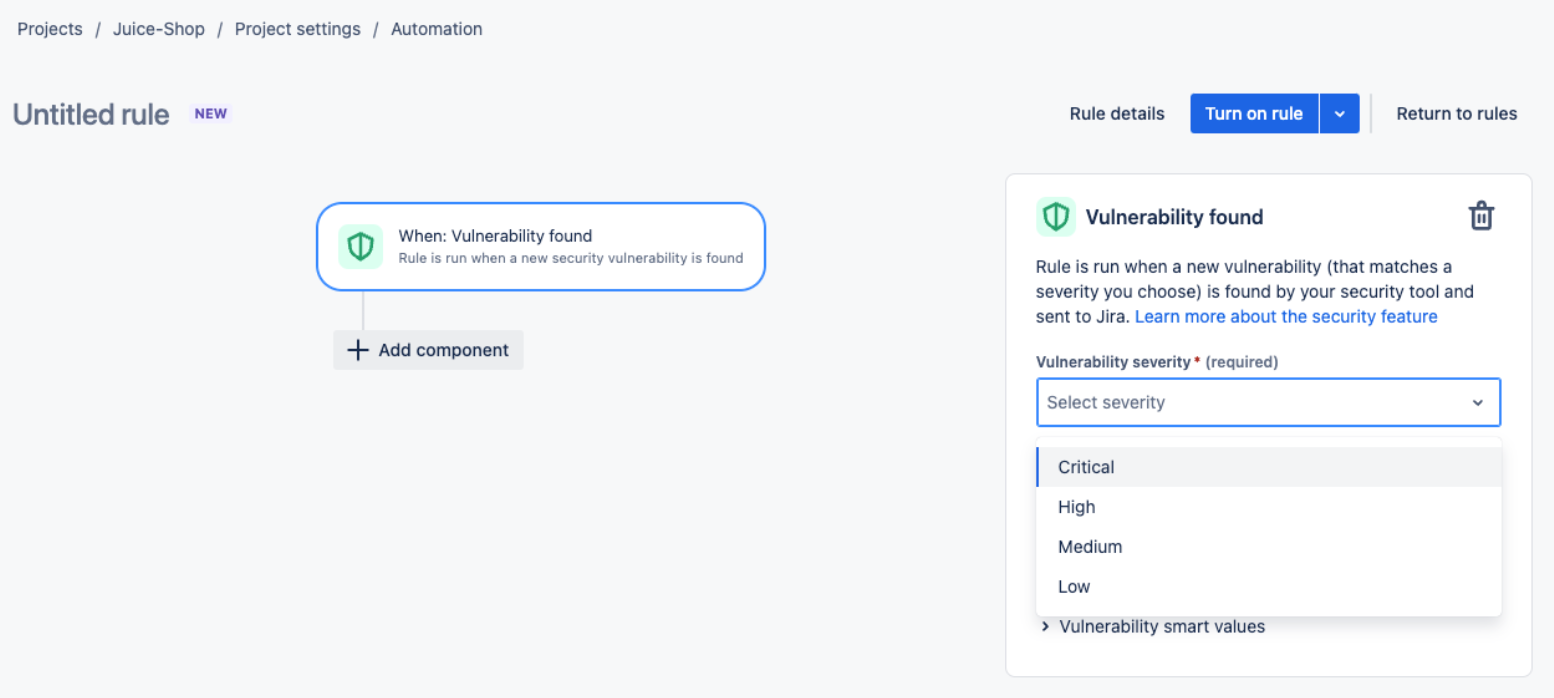Click the Select severity input field

point(1240,403)
